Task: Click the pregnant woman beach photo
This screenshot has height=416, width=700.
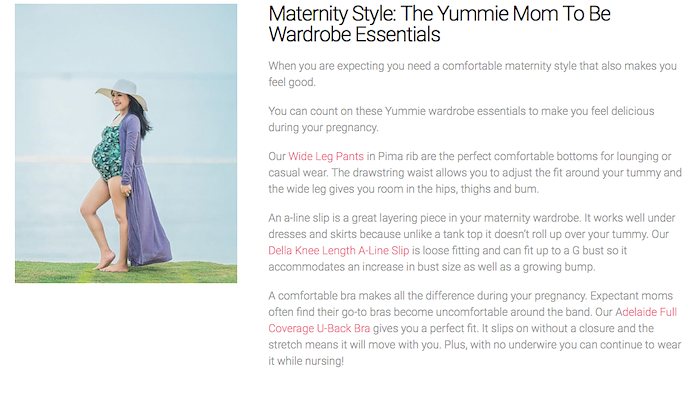Action: pos(126,143)
